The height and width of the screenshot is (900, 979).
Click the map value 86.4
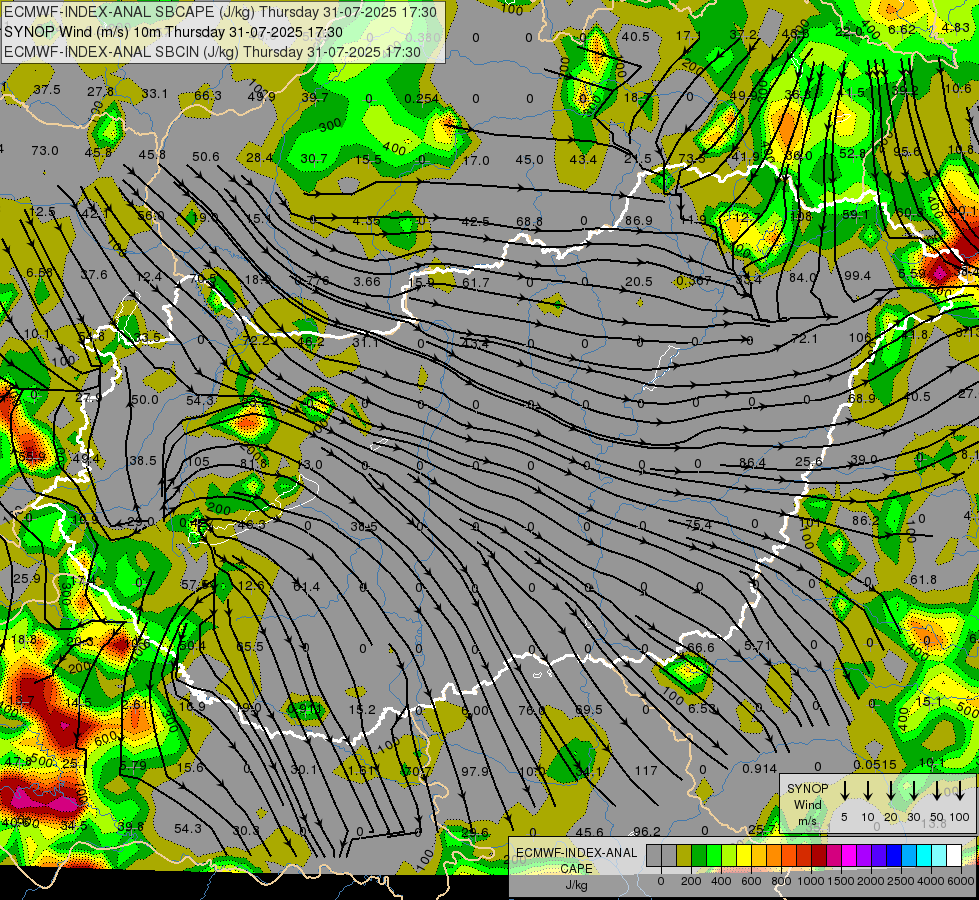752,463
